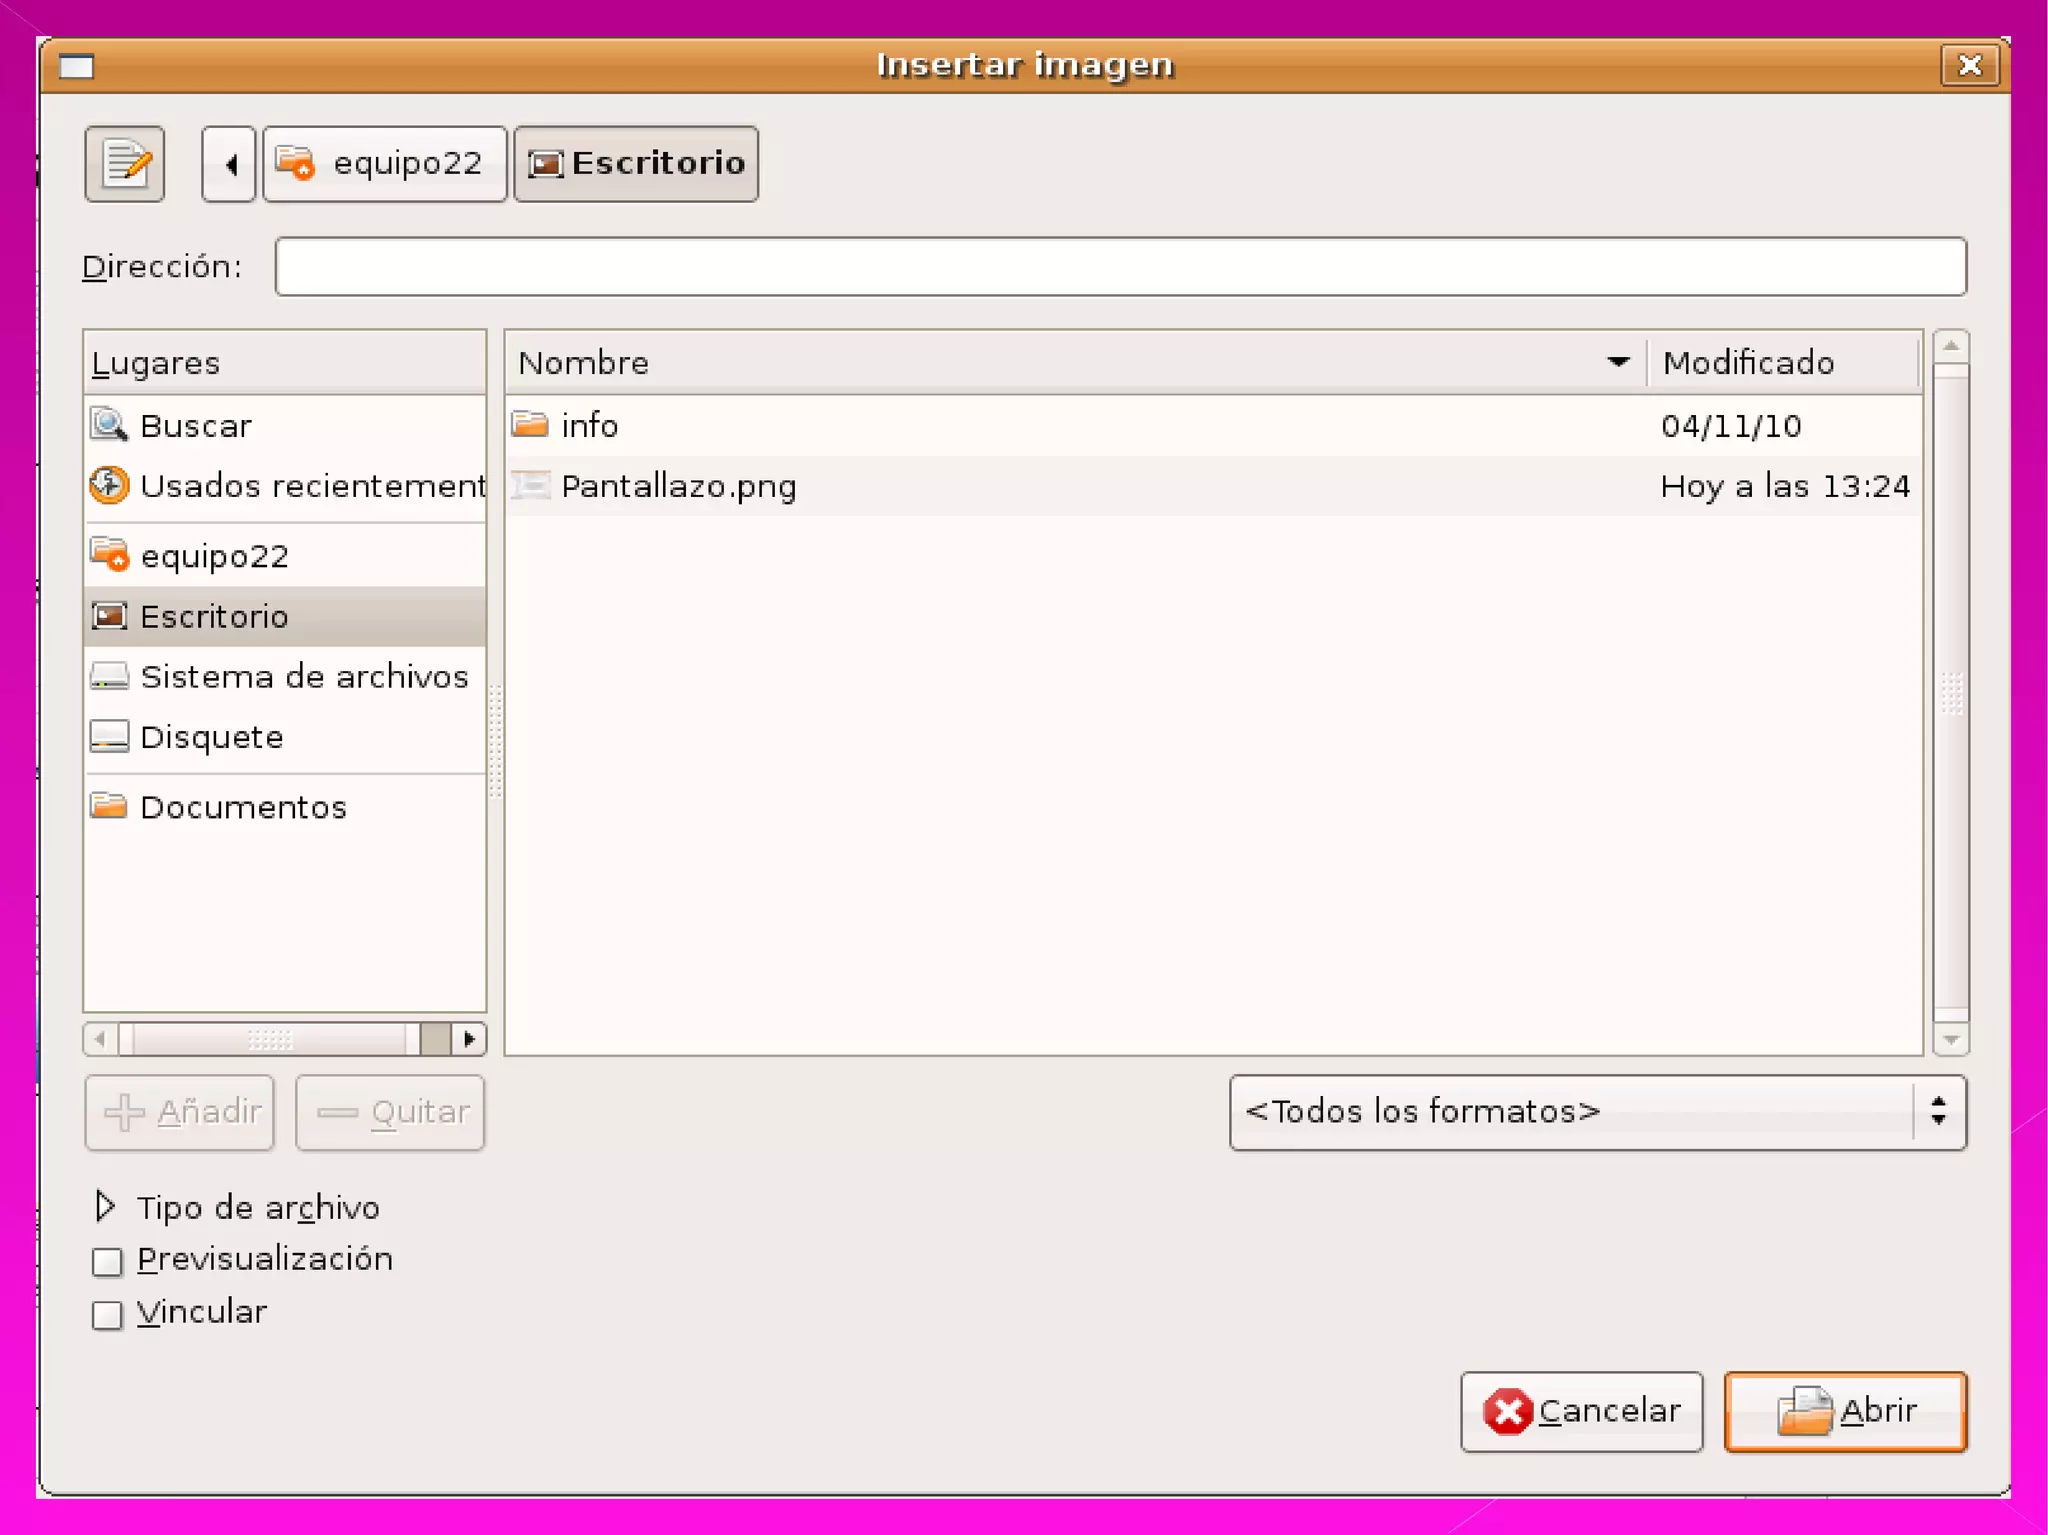Open the Documentos folder bookmark
The height and width of the screenshot is (1535, 2048).
click(x=243, y=807)
